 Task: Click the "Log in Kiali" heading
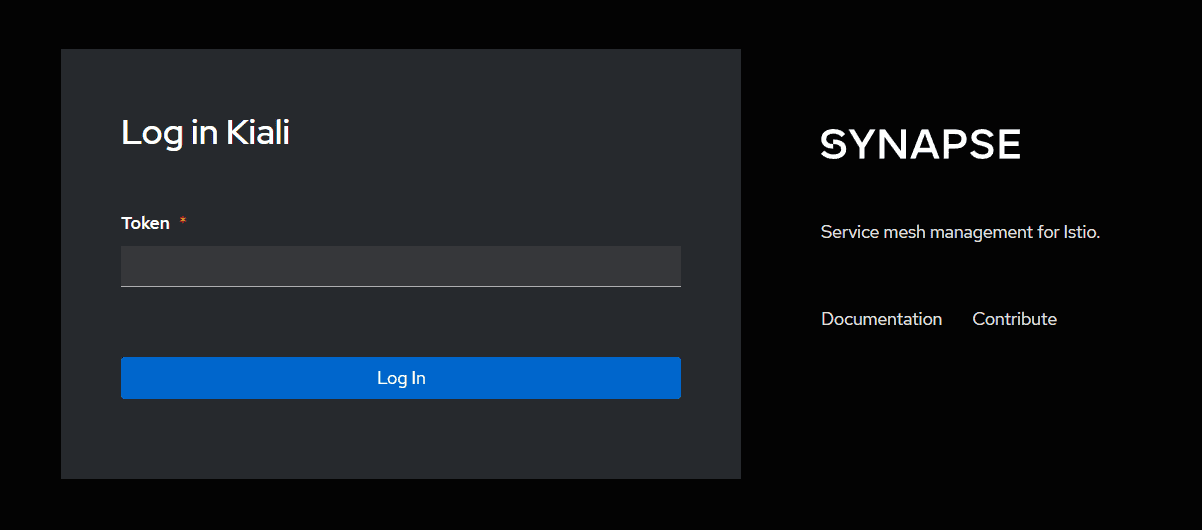(205, 132)
